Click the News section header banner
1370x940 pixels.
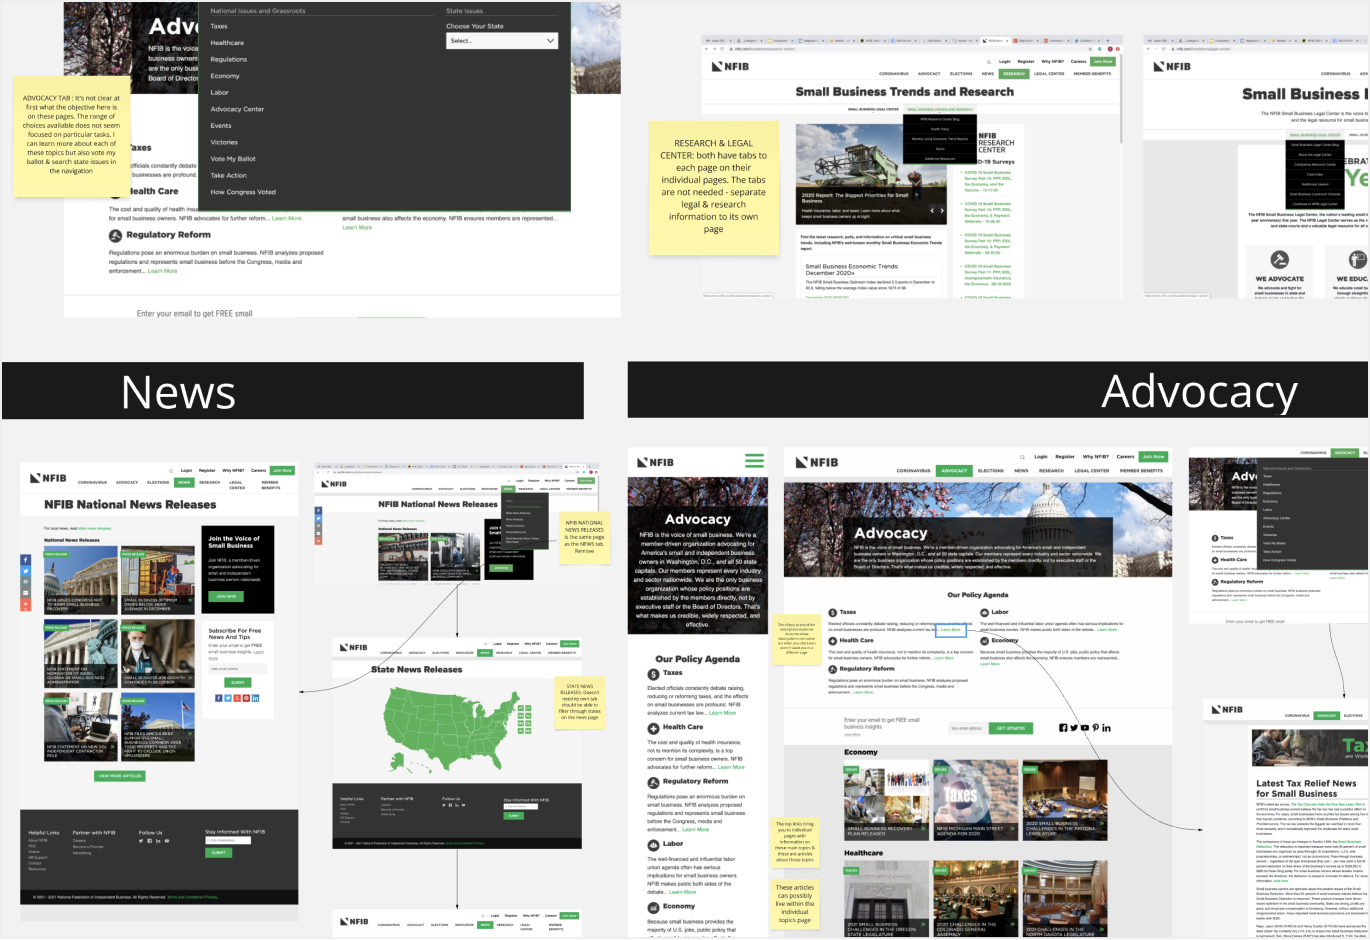tap(293, 391)
